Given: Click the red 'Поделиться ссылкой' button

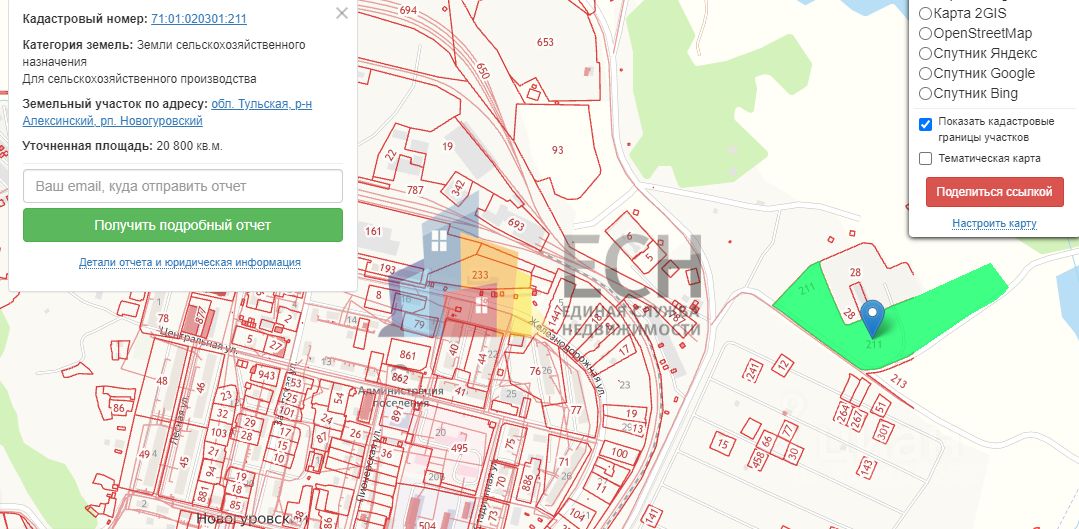Looking at the screenshot, I should point(994,192).
